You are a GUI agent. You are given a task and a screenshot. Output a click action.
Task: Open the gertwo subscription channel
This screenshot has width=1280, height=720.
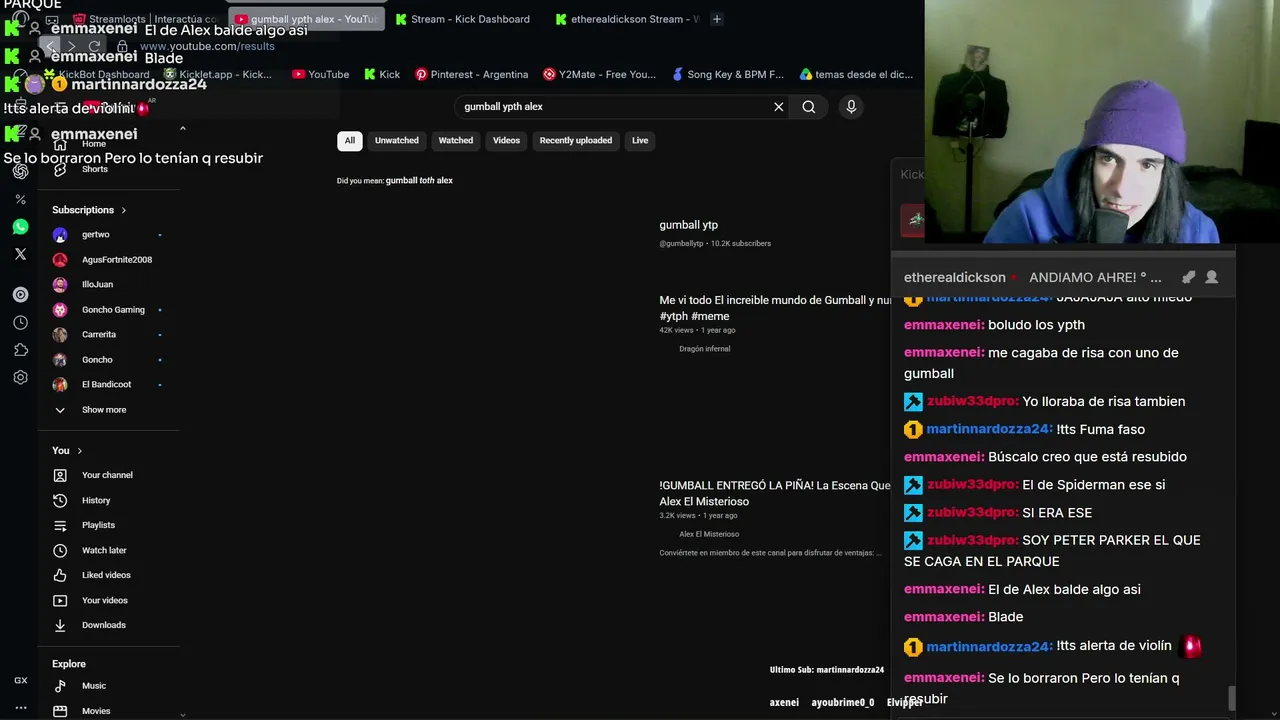(x=96, y=235)
